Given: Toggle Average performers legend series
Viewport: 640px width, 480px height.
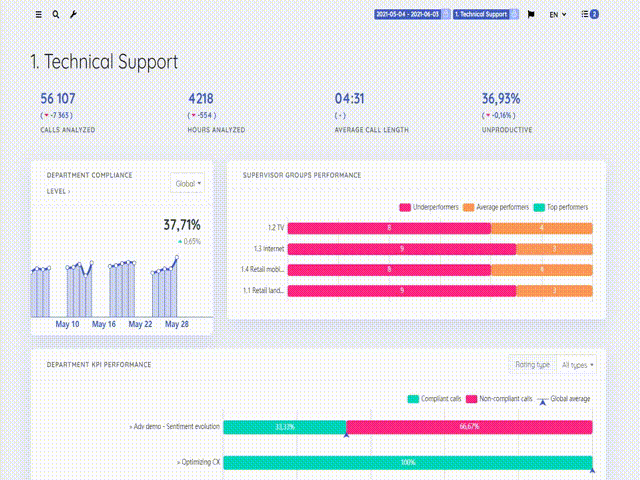Looking at the screenshot, I should point(469,207).
